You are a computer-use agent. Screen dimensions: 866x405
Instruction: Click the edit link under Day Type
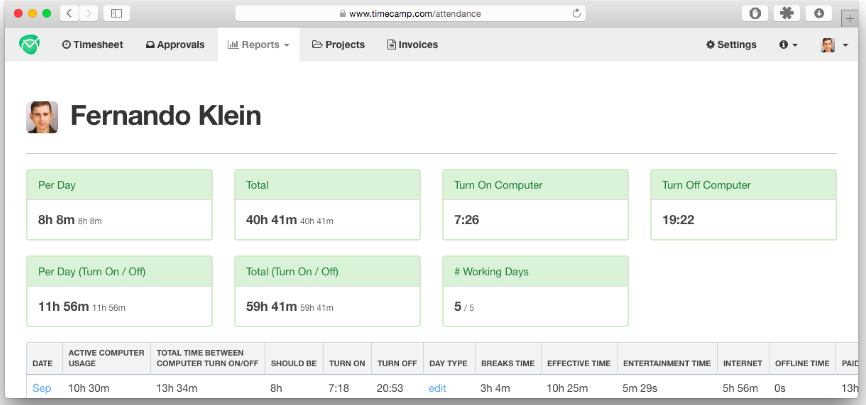(438, 387)
